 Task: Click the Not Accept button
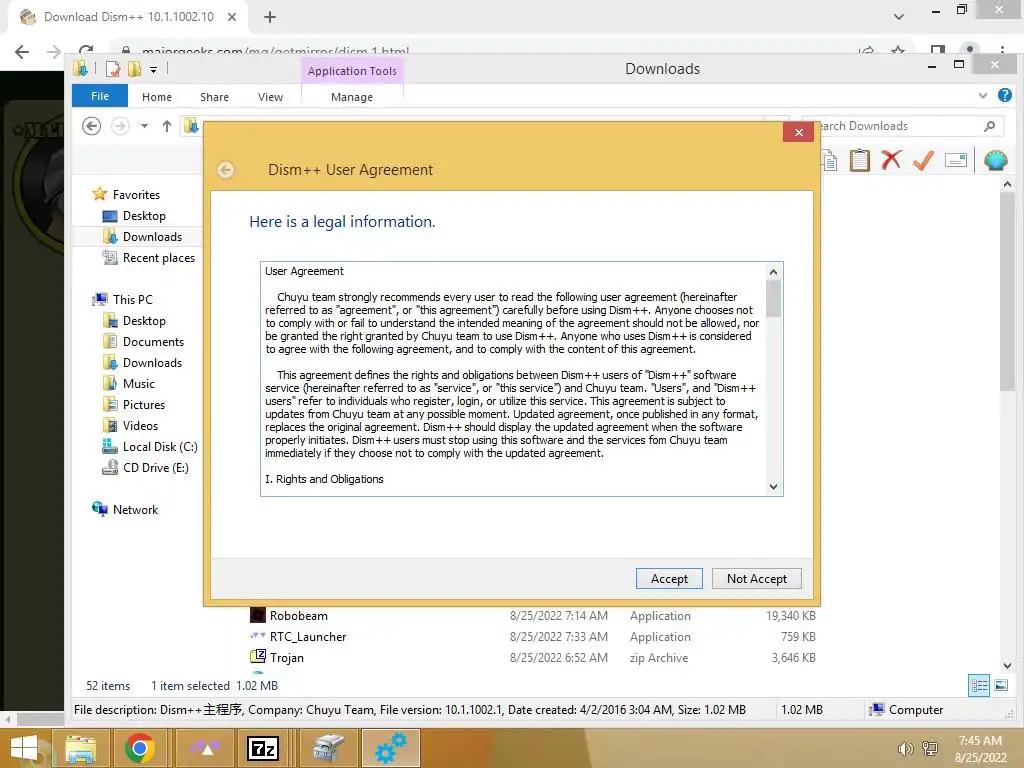tap(756, 579)
